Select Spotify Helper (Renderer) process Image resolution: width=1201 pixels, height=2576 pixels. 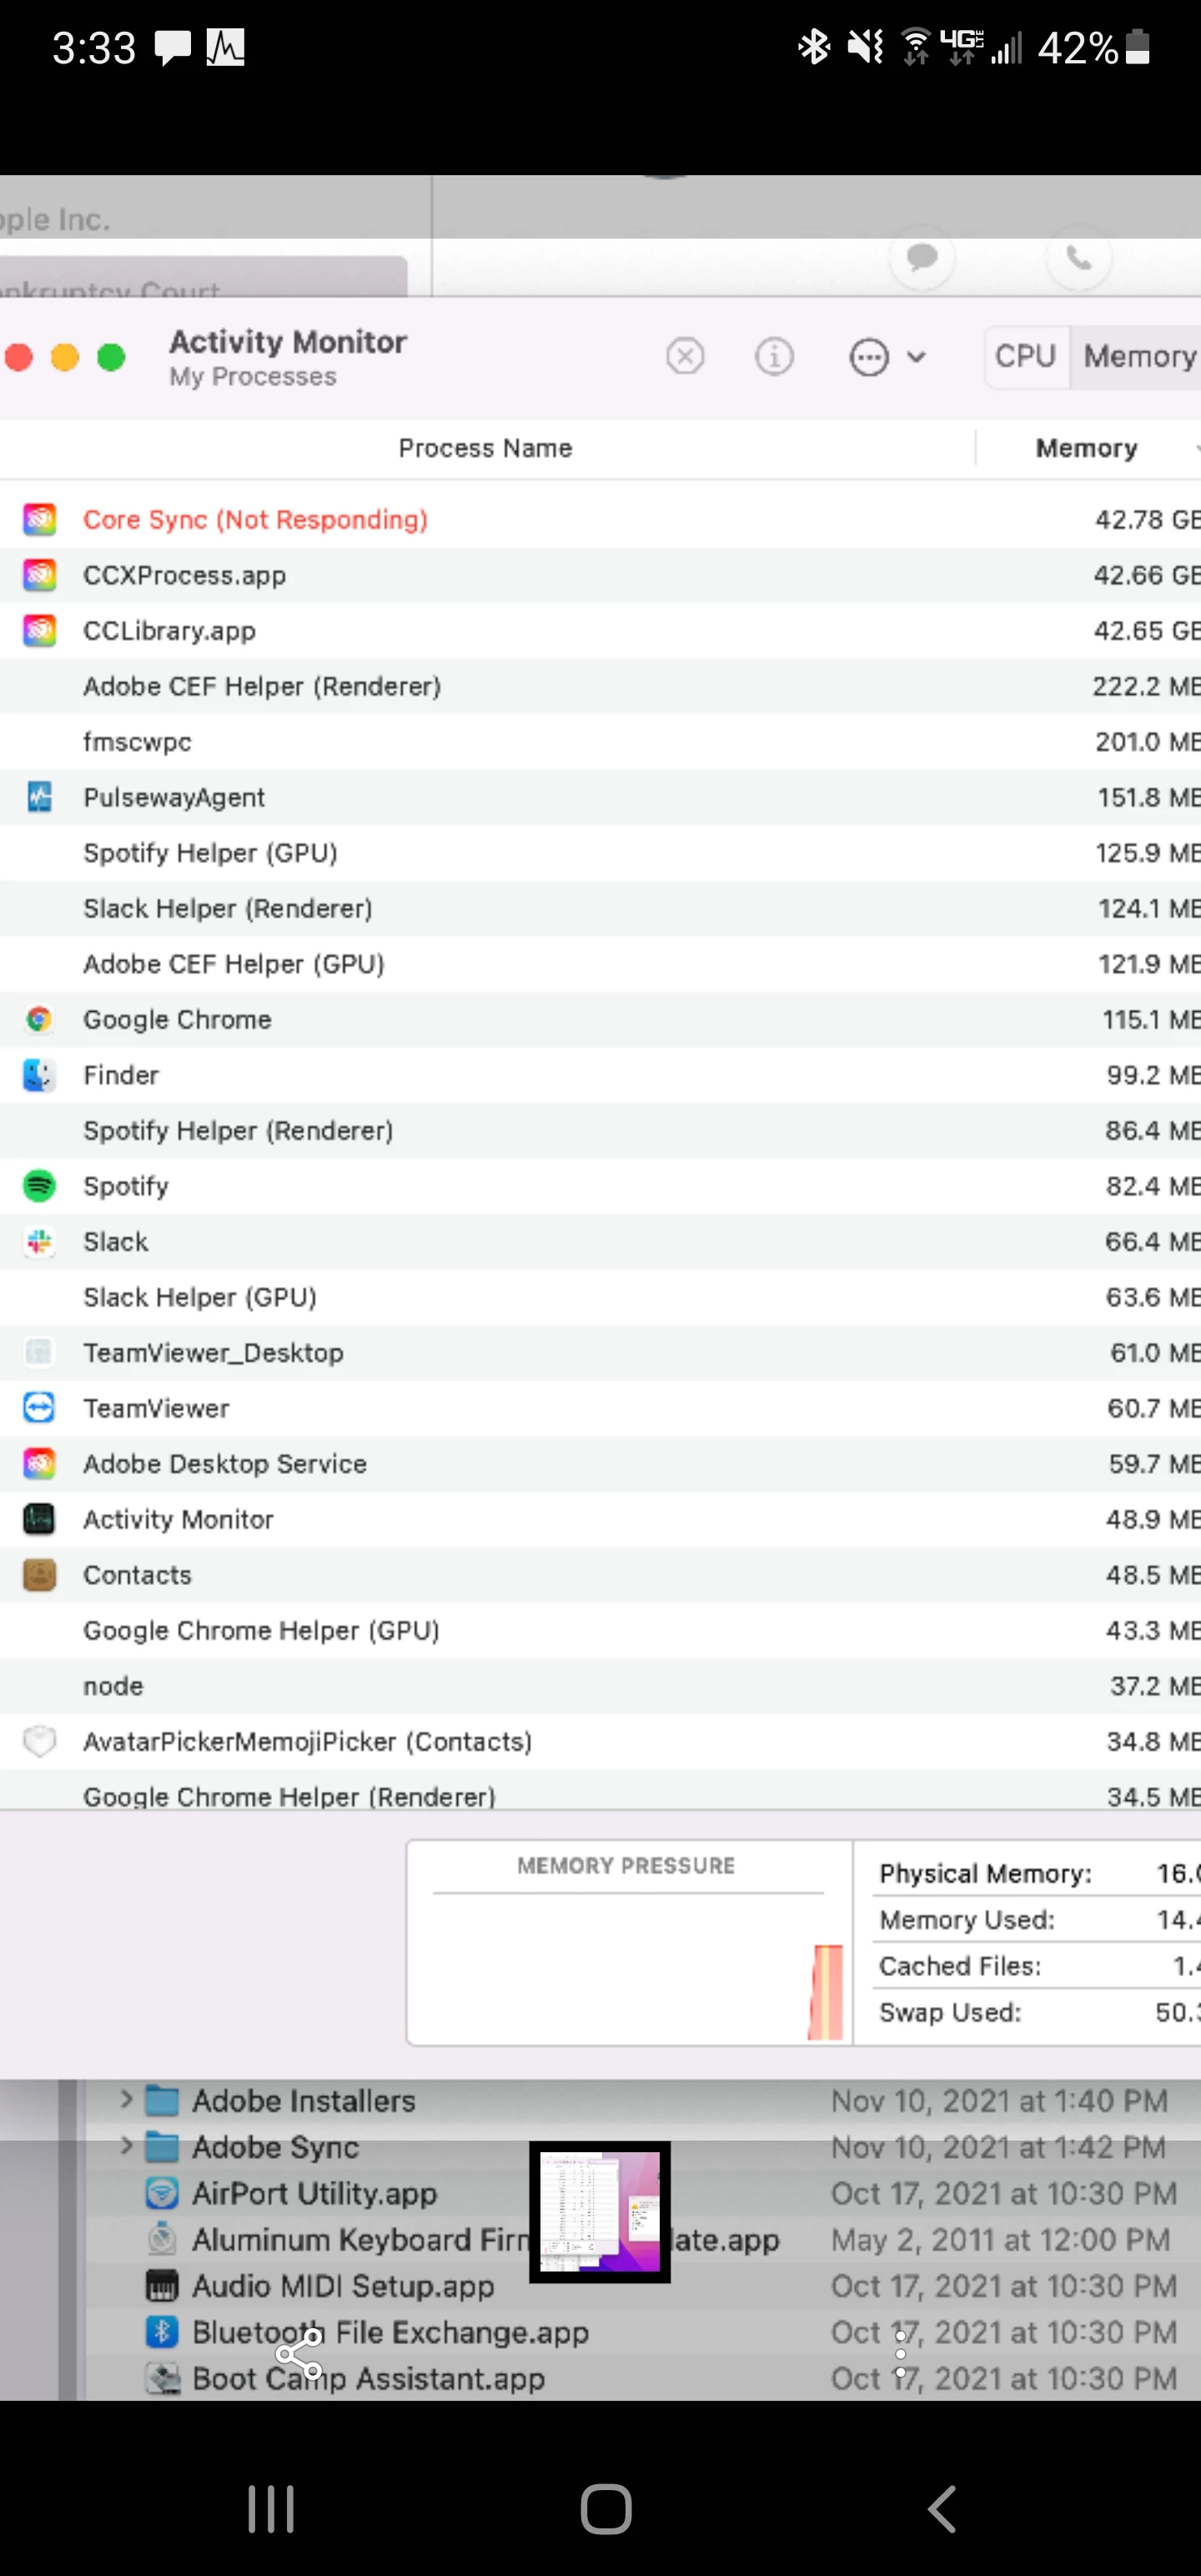(600, 1130)
